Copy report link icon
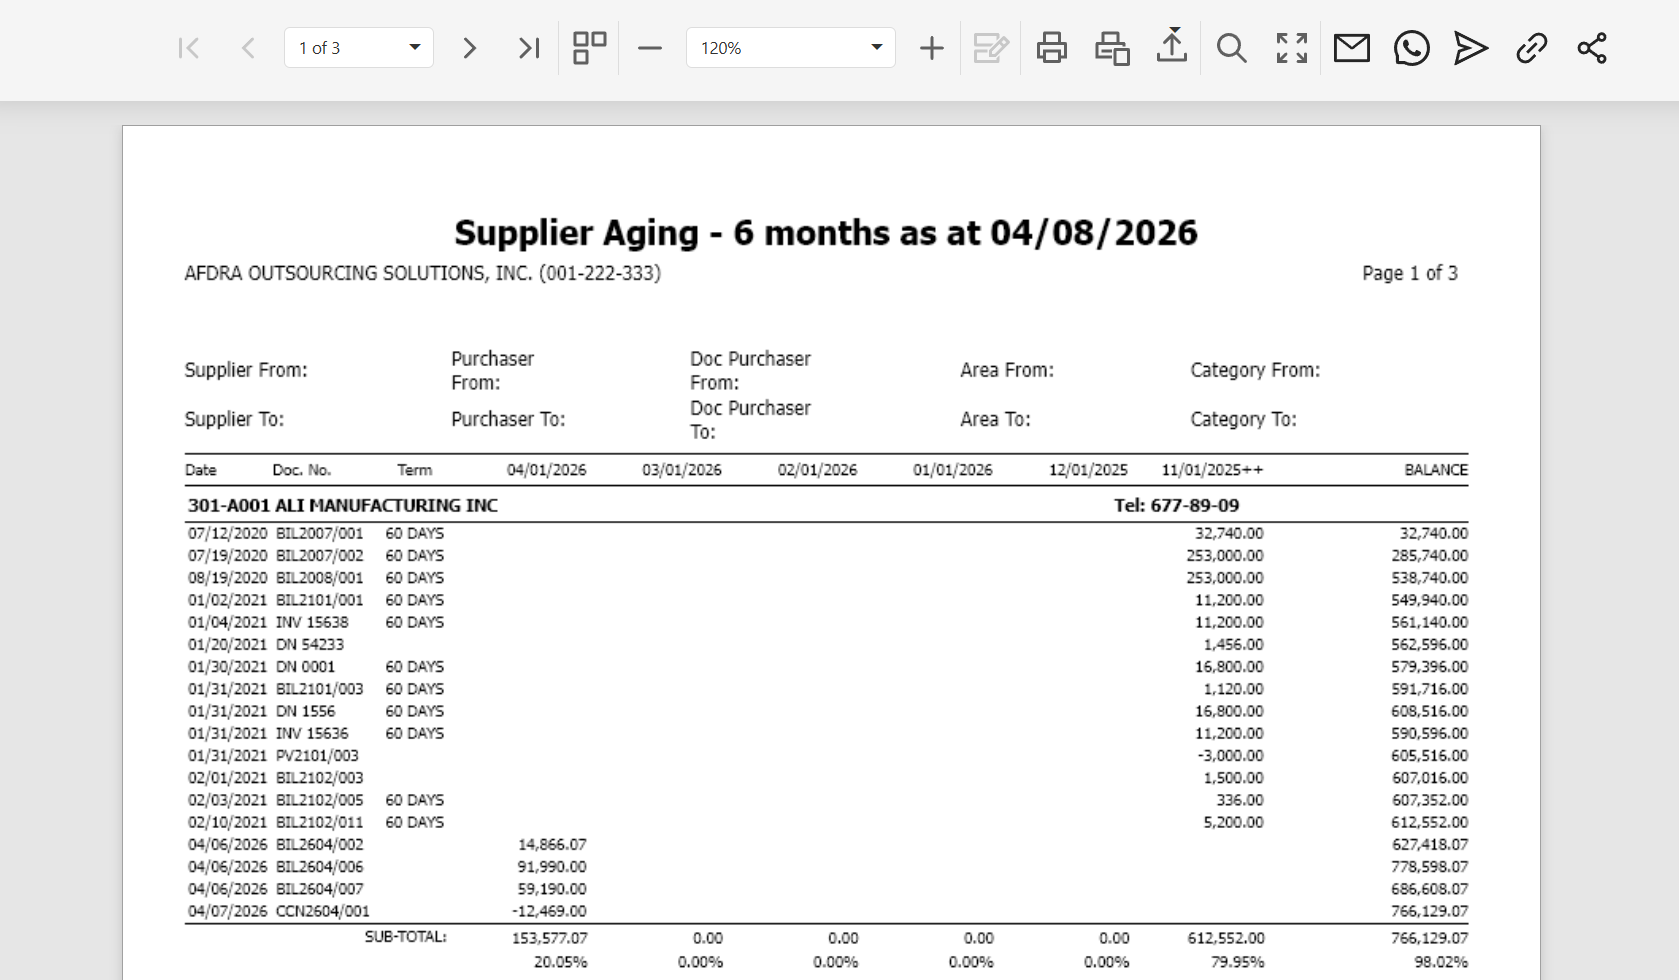This screenshot has height=980, width=1679. (x=1531, y=48)
